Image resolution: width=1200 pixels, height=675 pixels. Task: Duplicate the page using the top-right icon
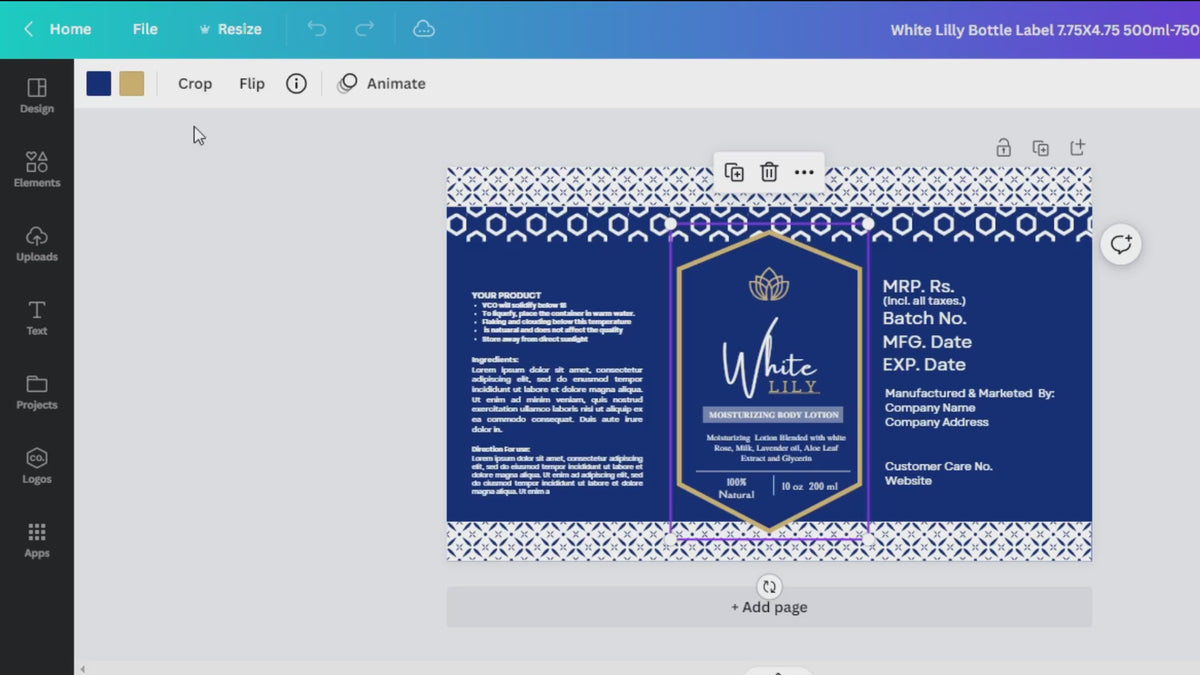pyautogui.click(x=1040, y=148)
